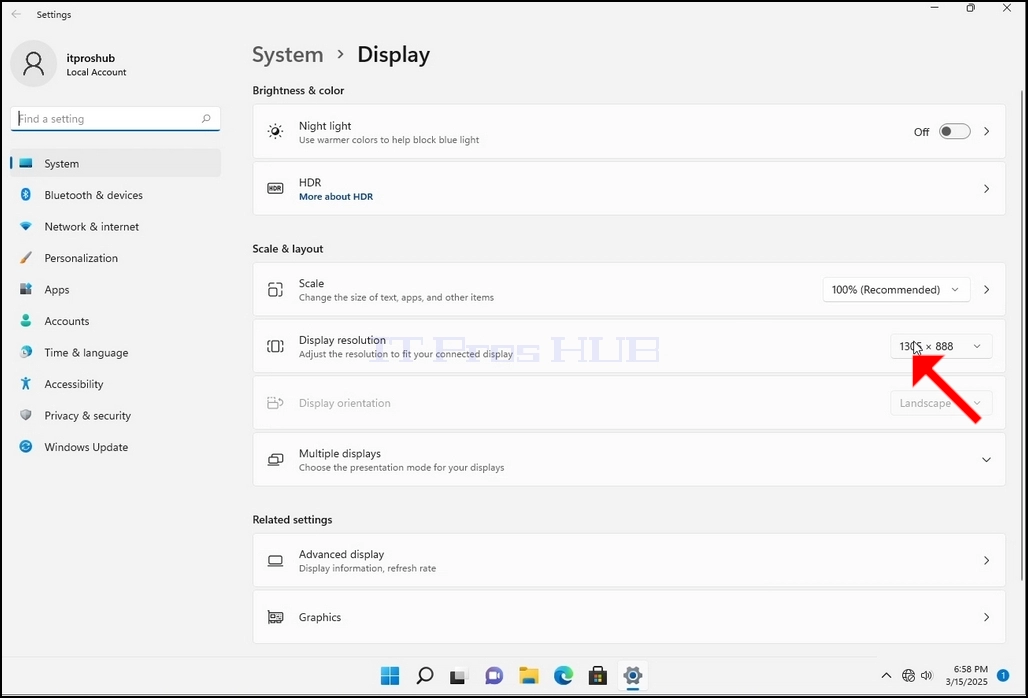
Task: Go to Bluetooth & devices
Action: click(115, 195)
